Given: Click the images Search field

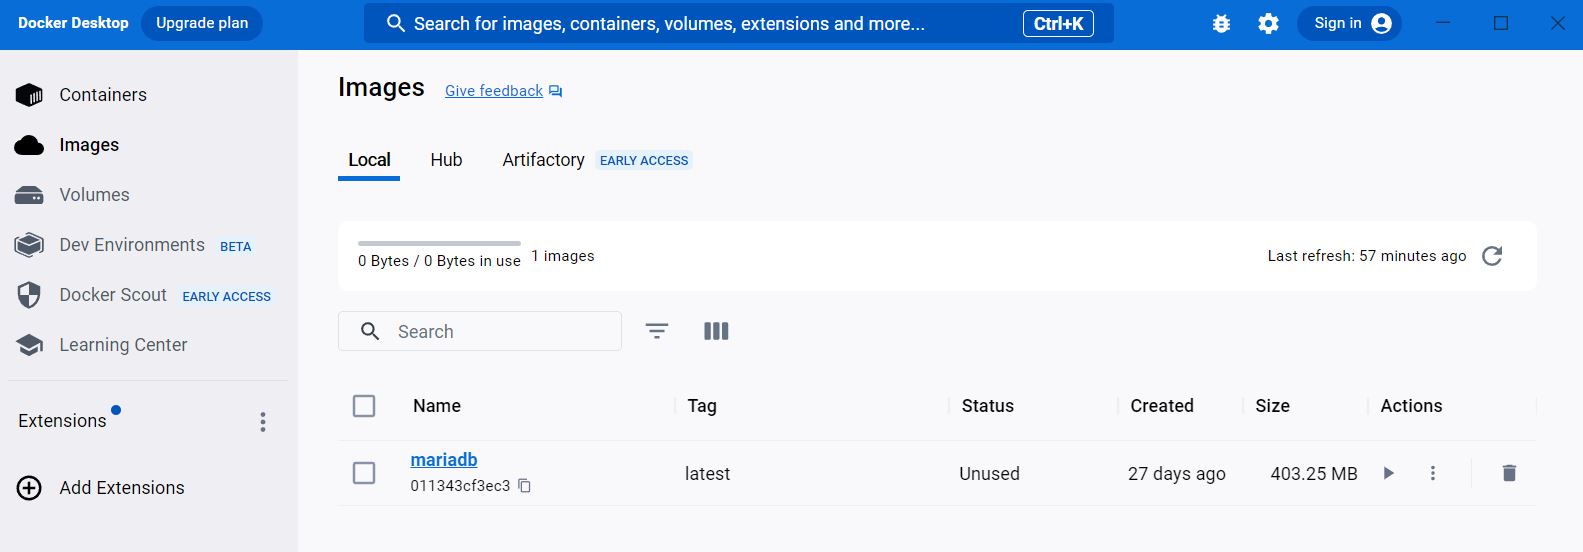Looking at the screenshot, I should point(480,331).
